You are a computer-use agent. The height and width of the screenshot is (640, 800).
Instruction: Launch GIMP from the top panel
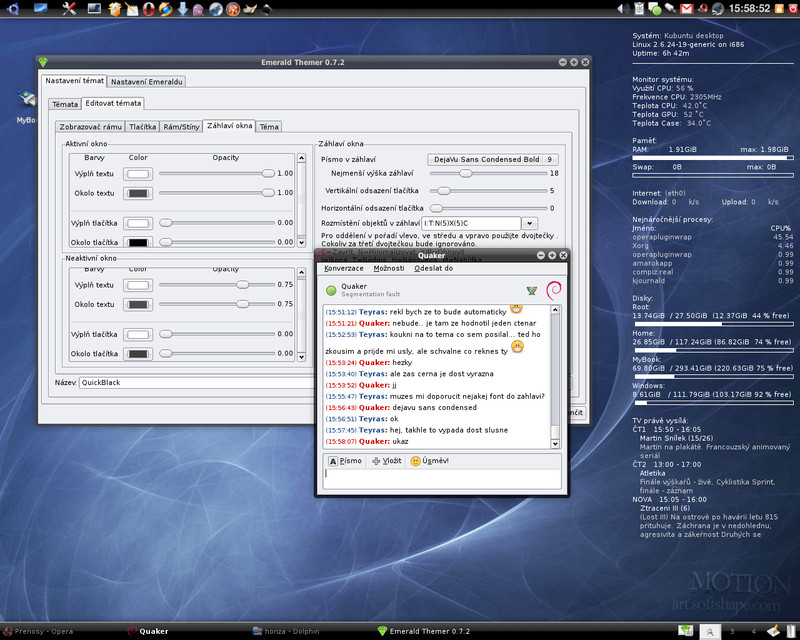click(249, 9)
